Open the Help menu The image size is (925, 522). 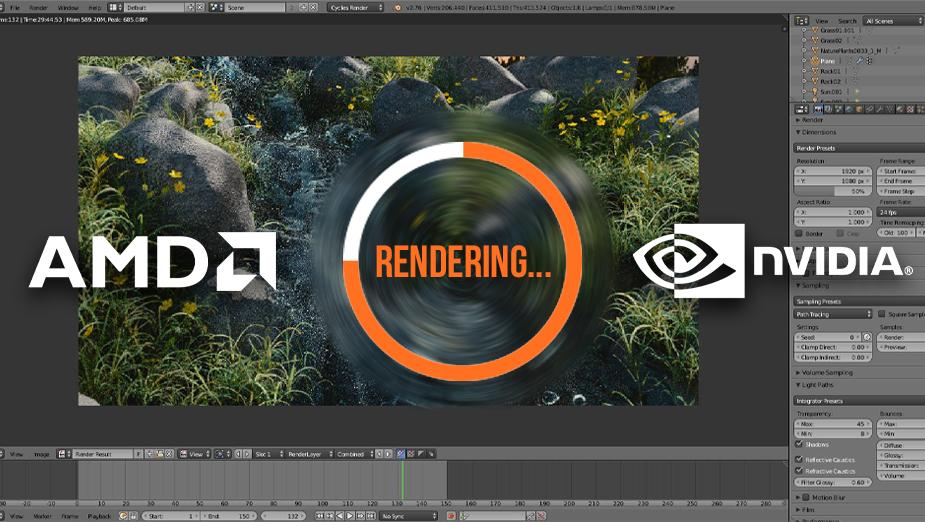94,8
